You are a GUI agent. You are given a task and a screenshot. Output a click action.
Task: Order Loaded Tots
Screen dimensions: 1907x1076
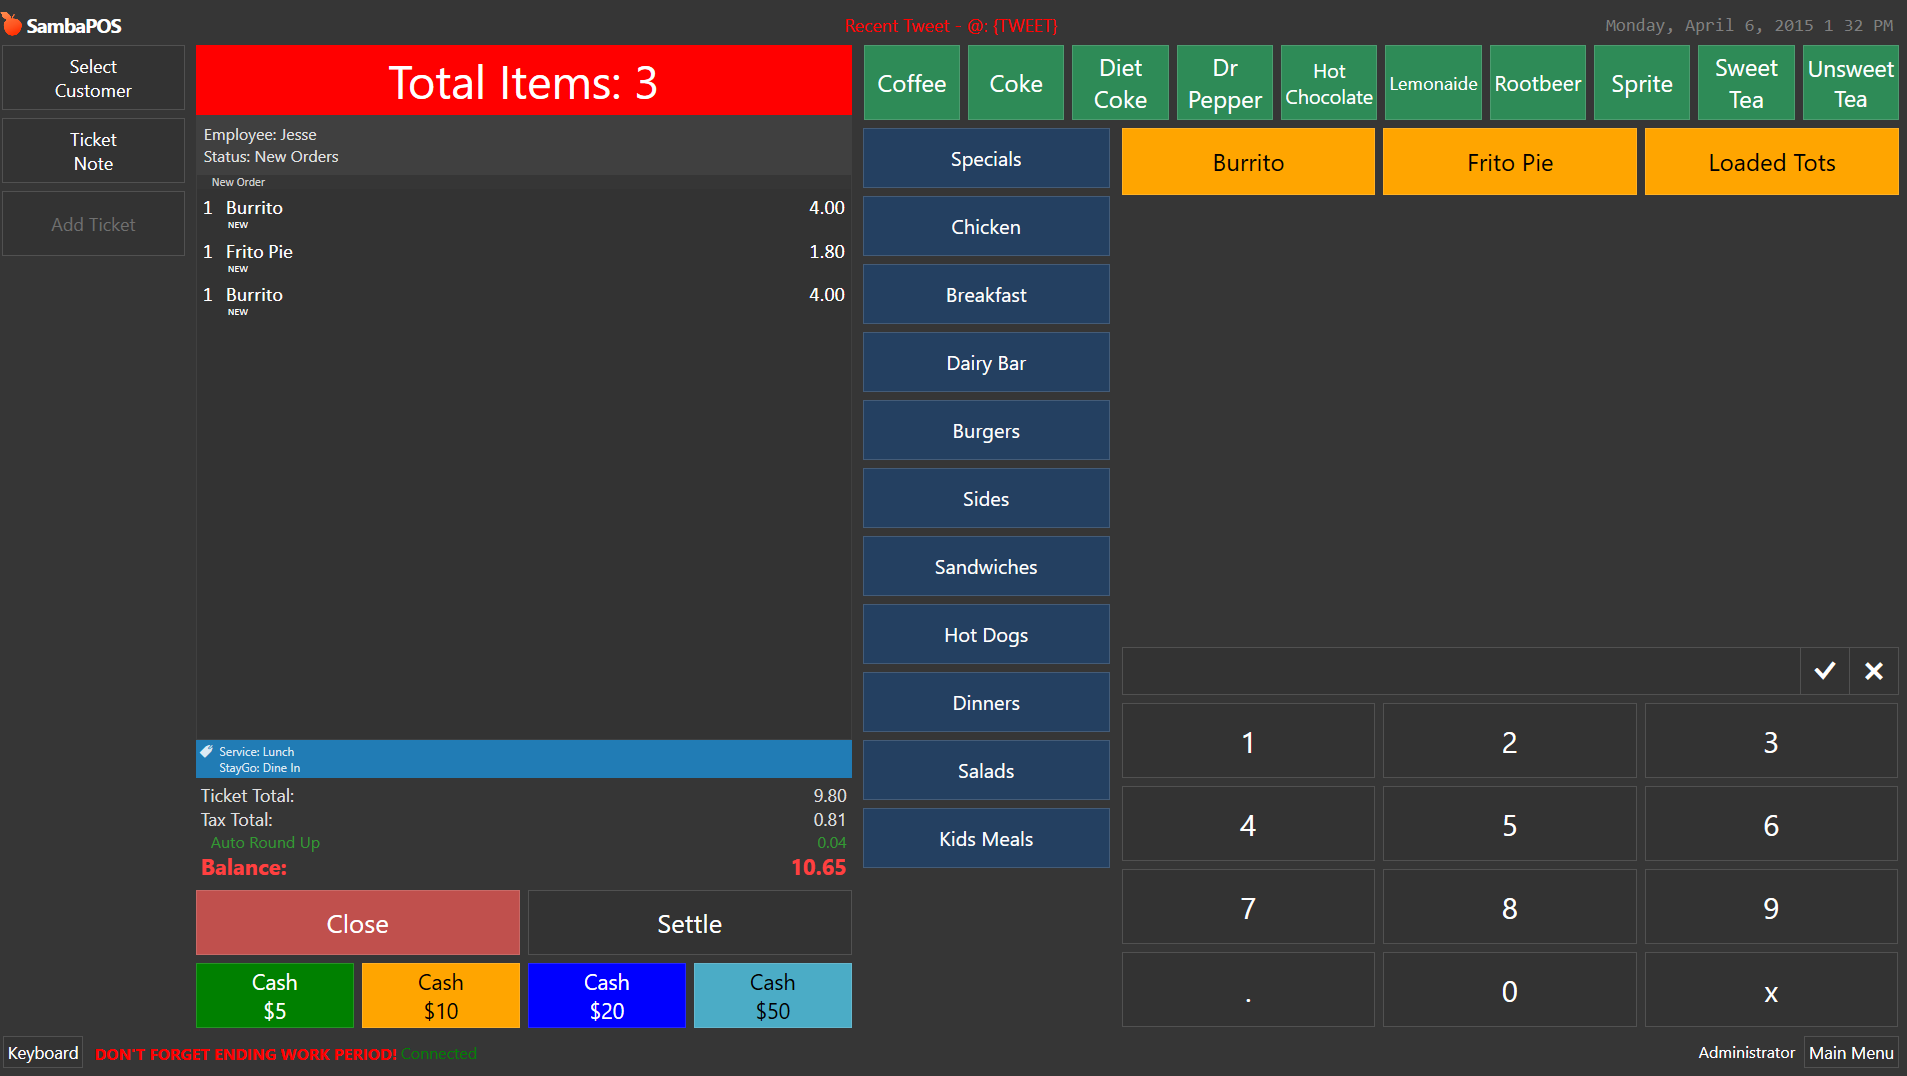(1771, 161)
